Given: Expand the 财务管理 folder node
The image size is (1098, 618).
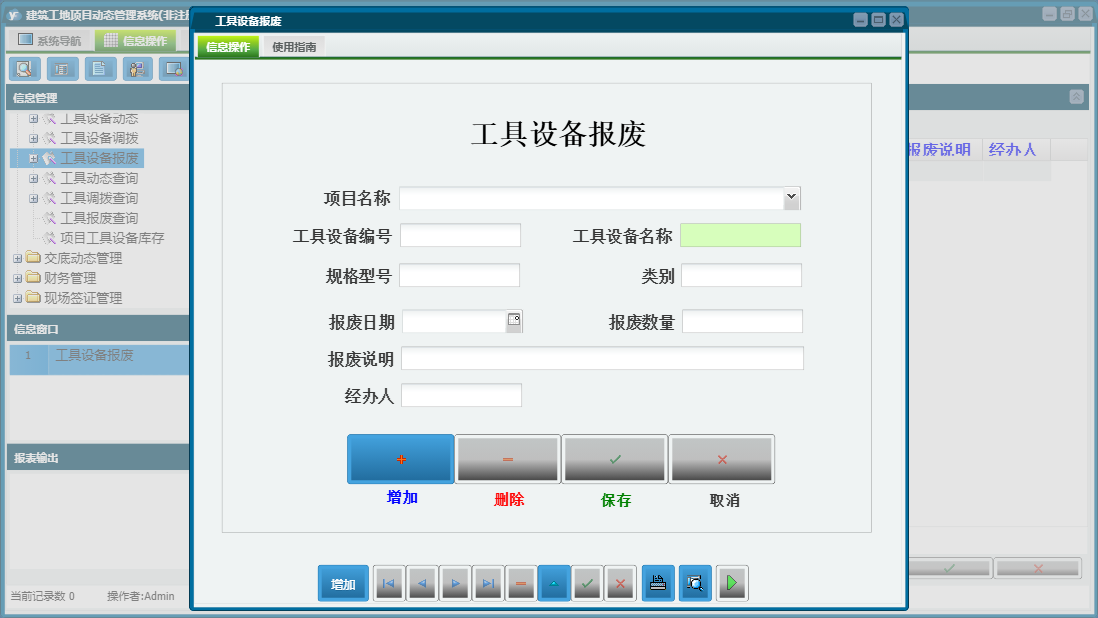Looking at the screenshot, I should point(16,280).
